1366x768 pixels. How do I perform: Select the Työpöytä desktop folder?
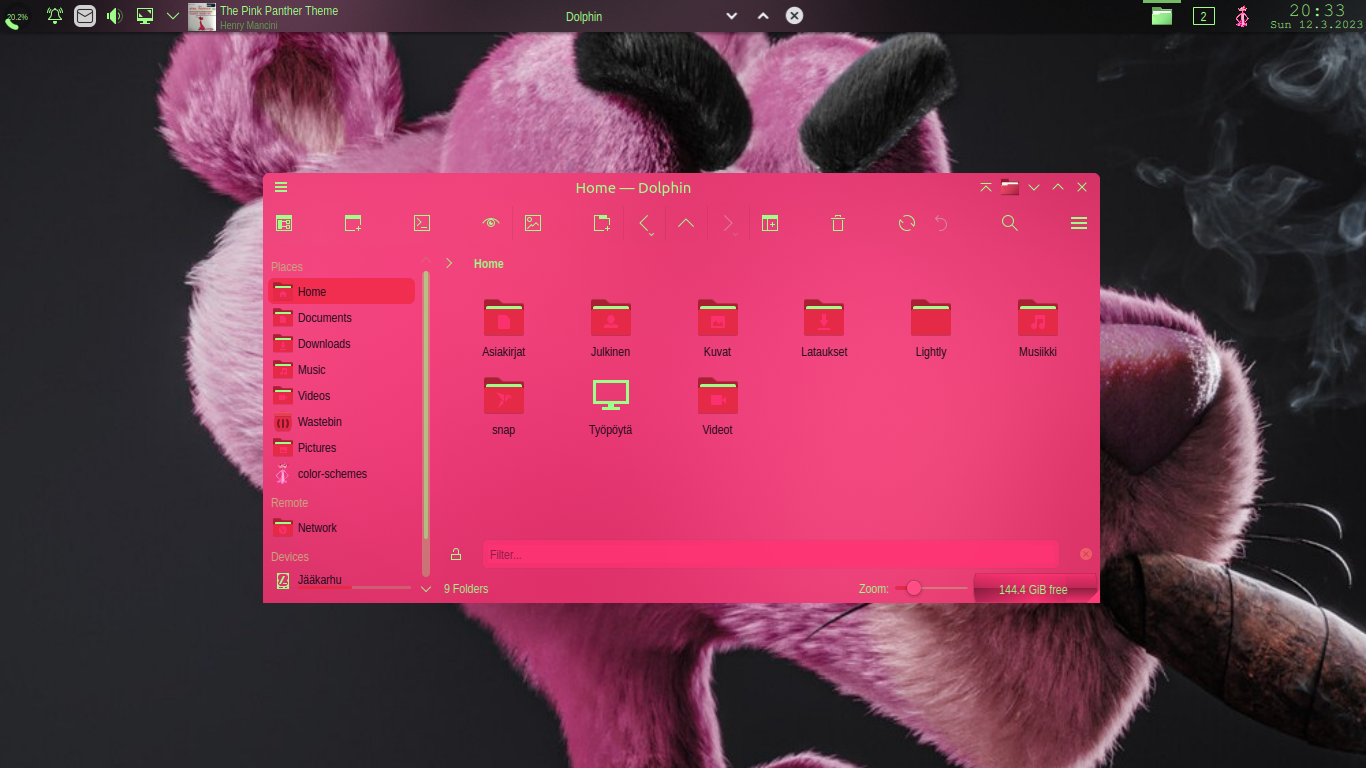point(610,406)
